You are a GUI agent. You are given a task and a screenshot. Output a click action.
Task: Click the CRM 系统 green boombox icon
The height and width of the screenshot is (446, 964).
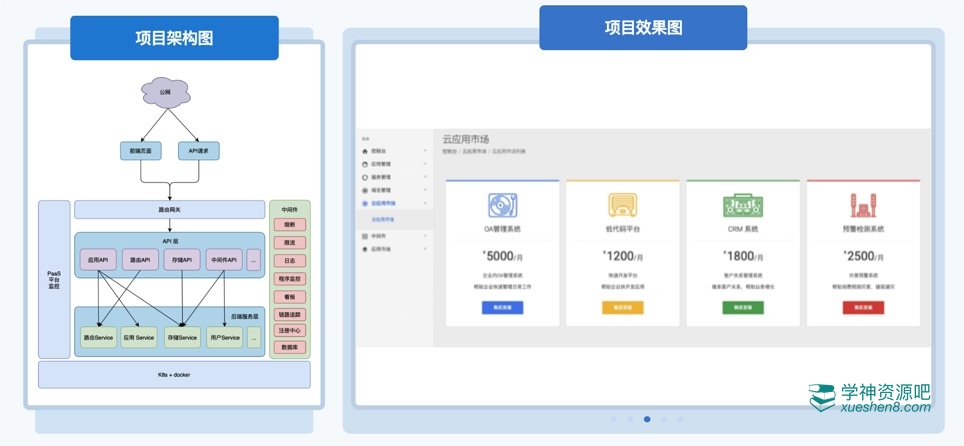coord(743,205)
